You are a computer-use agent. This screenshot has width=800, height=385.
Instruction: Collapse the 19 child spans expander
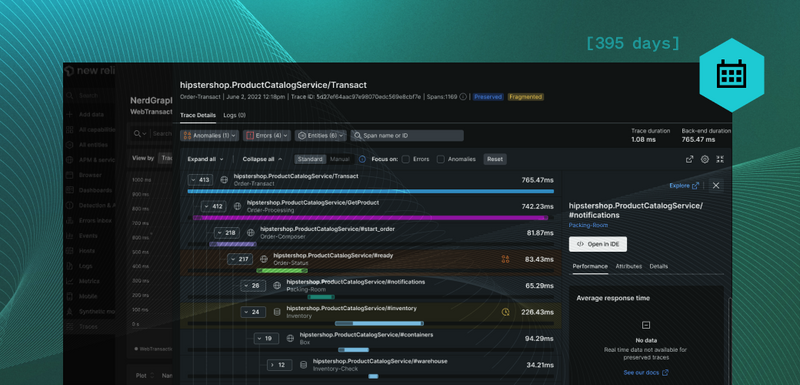pos(266,338)
